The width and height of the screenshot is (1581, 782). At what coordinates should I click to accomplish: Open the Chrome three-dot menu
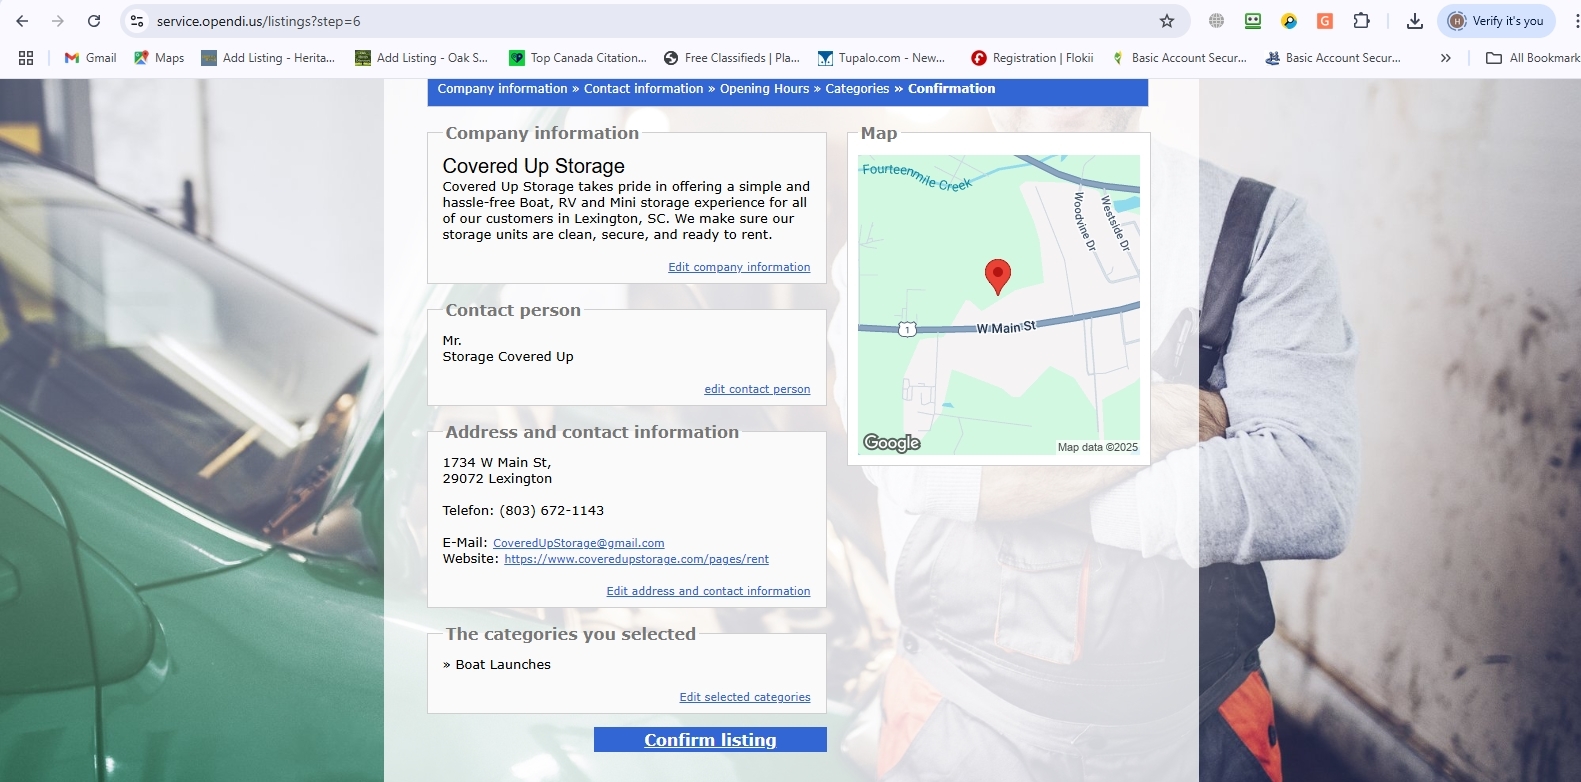pyautogui.click(x=1576, y=21)
